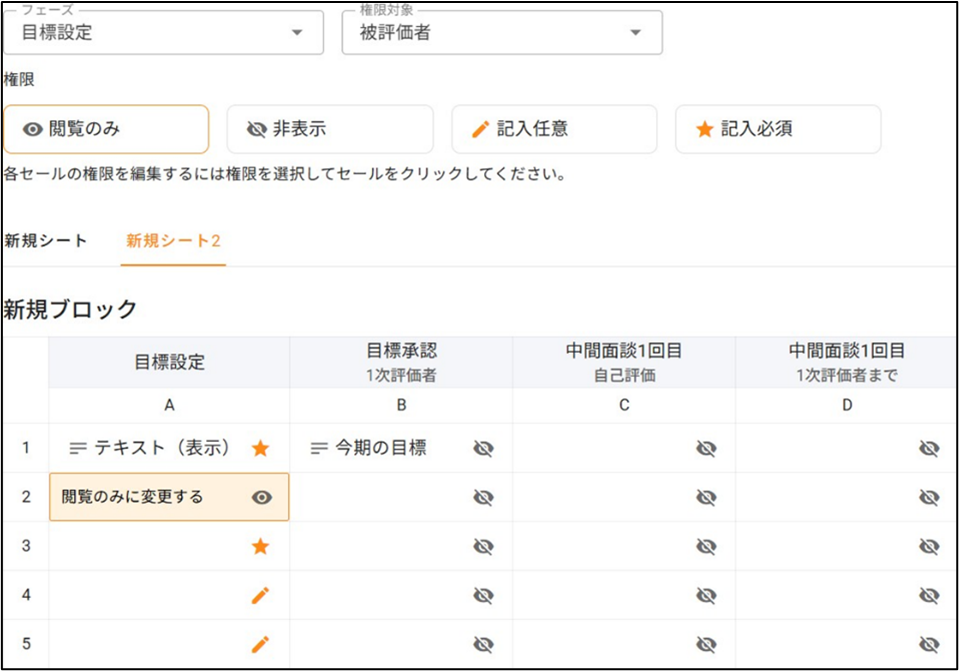Toggle hidden-eye icon in cell B3
959x671 pixels.
coord(483,546)
